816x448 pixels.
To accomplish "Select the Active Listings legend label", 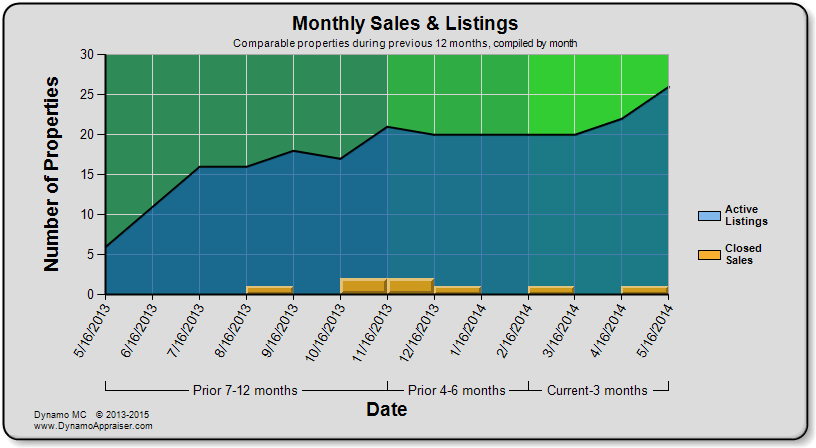I will [746, 215].
